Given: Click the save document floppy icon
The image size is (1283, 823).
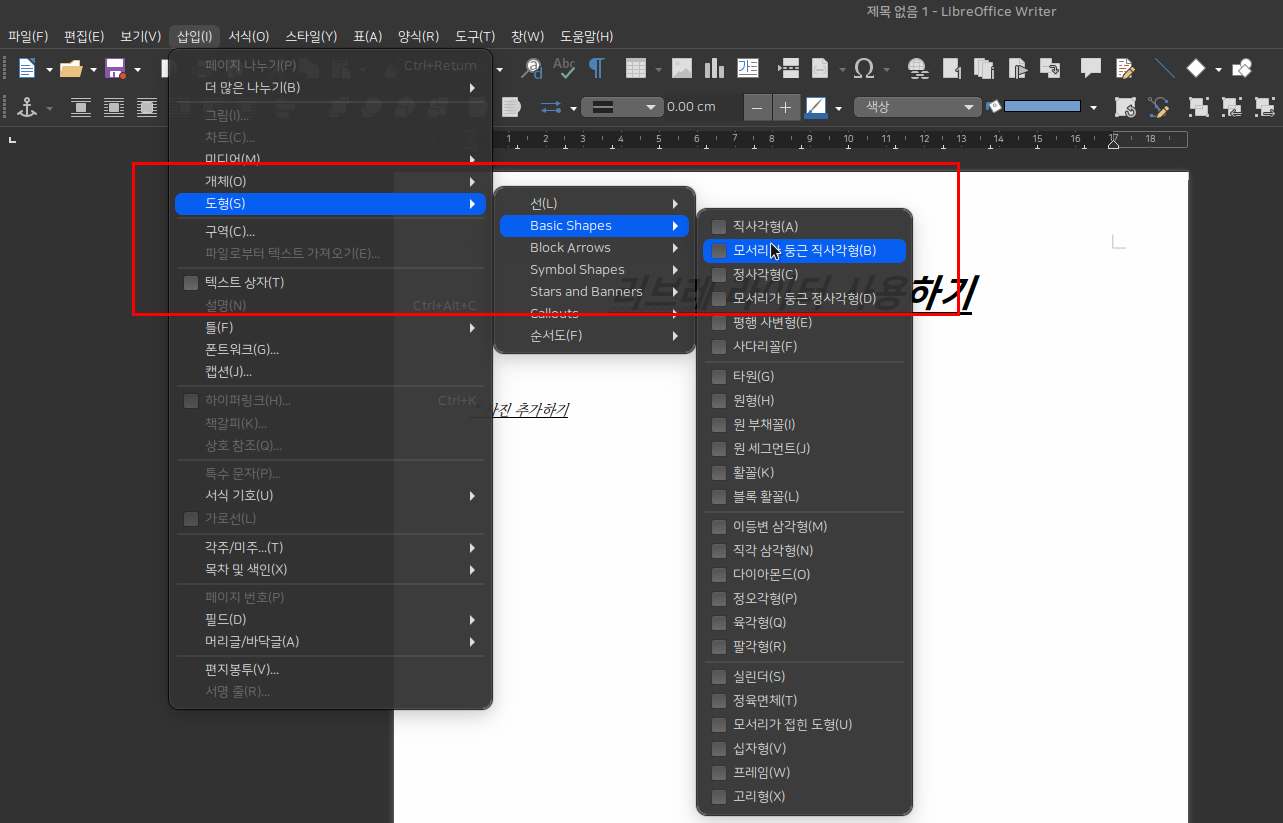Looking at the screenshot, I should point(115,68).
